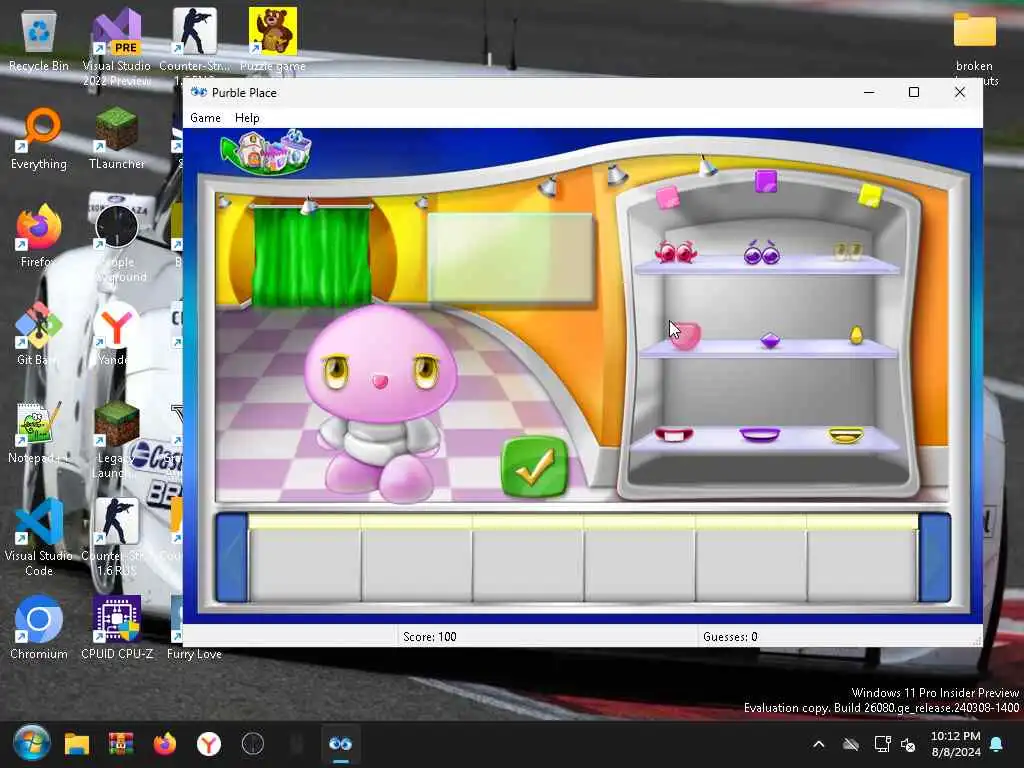
Task: Open Firefox from the taskbar
Action: 165,744
